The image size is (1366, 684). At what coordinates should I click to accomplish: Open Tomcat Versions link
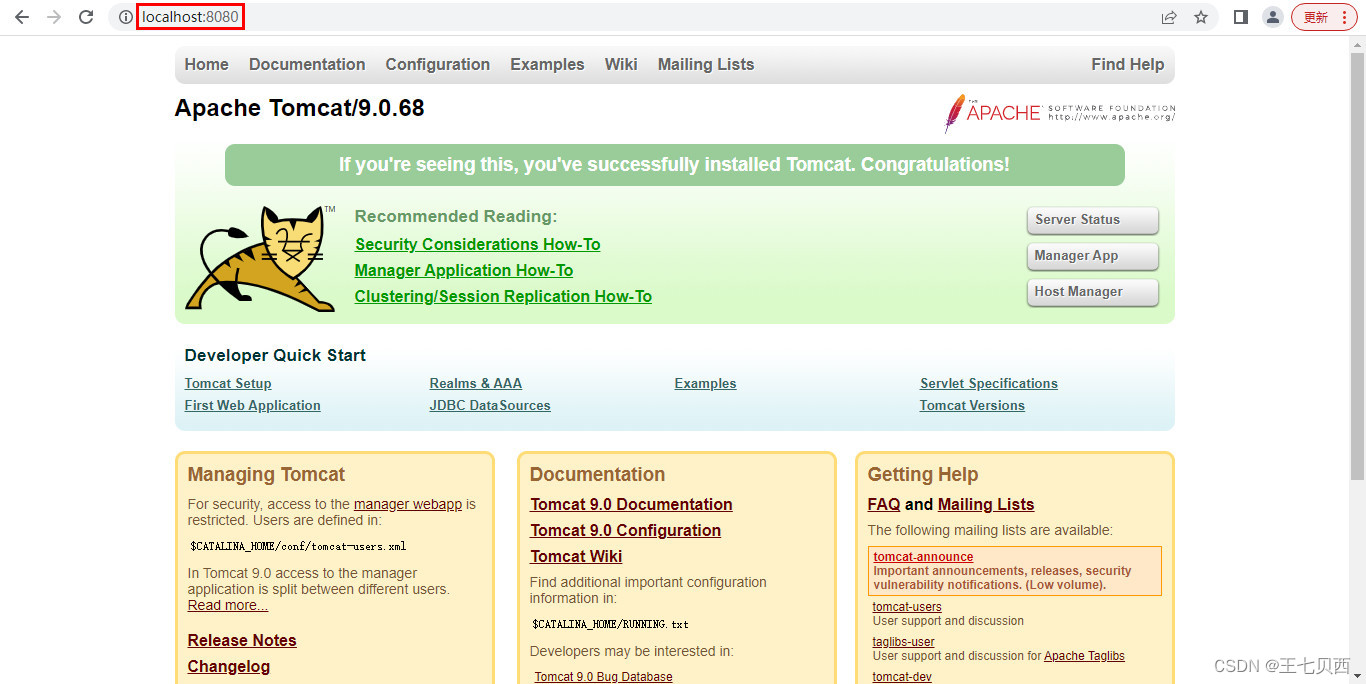[972, 405]
